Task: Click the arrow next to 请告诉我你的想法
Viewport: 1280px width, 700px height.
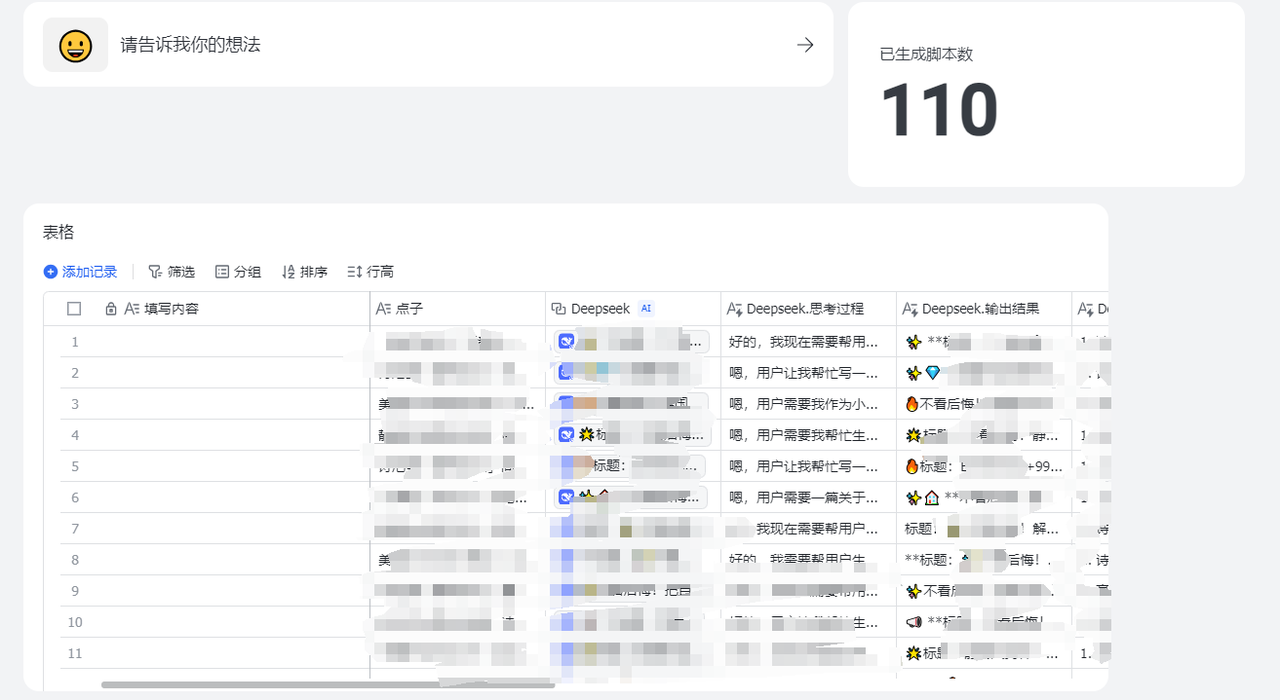Action: coord(805,45)
